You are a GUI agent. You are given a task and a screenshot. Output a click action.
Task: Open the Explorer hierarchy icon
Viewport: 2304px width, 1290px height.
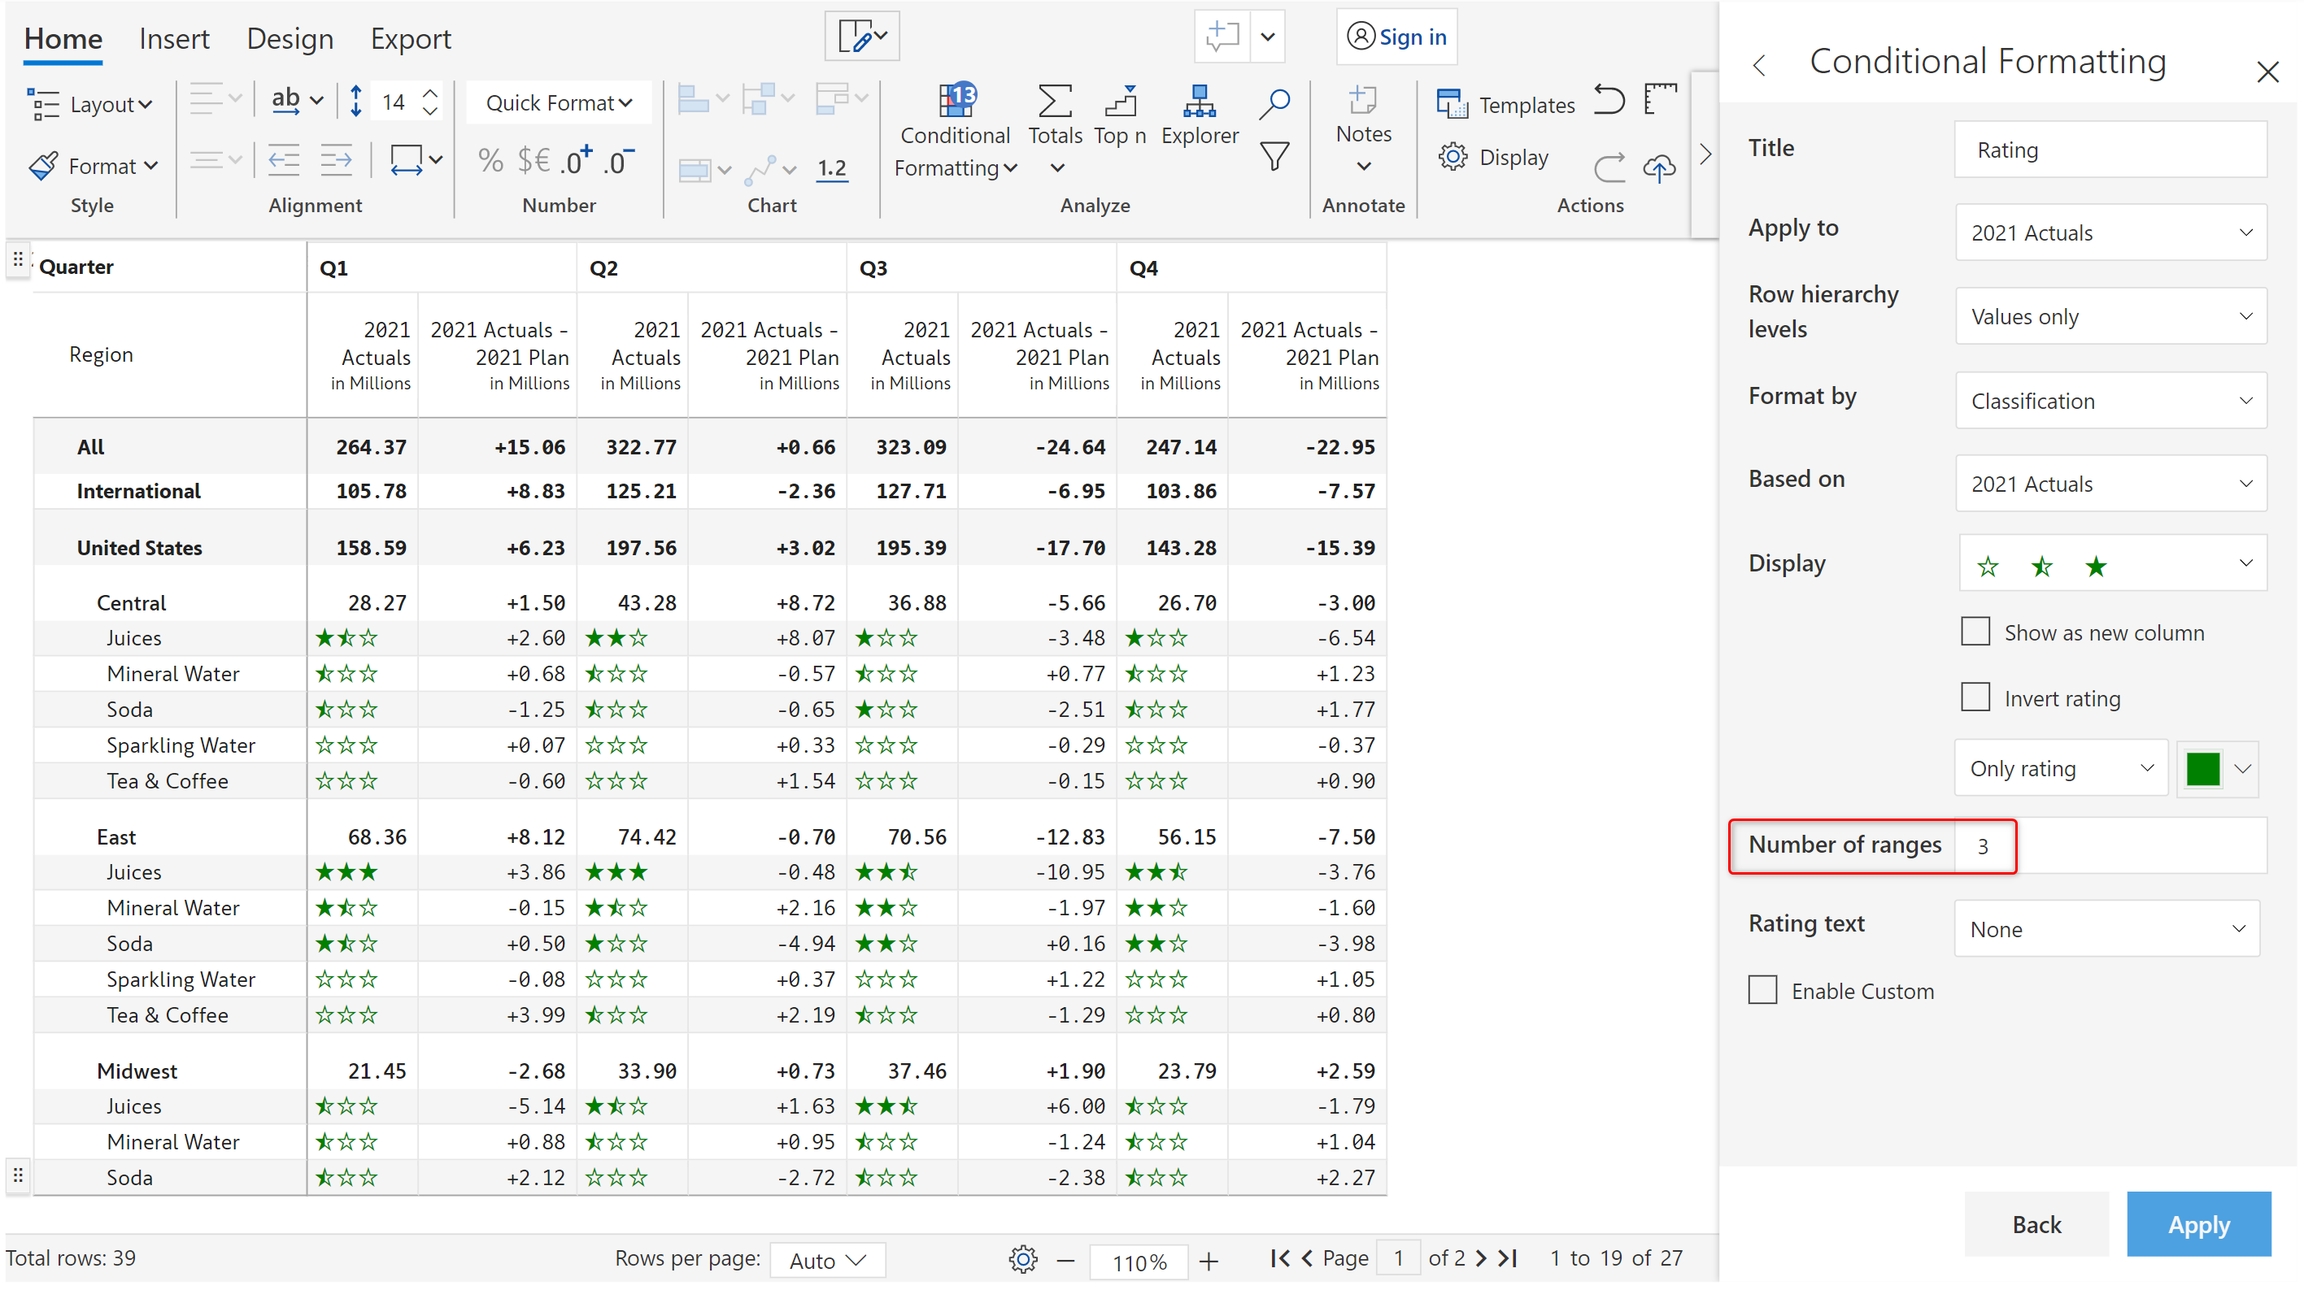click(1199, 102)
